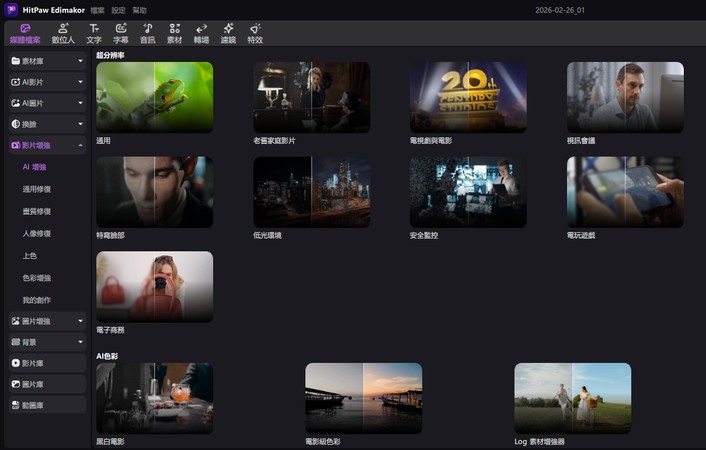Expand the AI圖片 dropdown arrow
Screen dimensions: 706x450
click(x=81, y=103)
